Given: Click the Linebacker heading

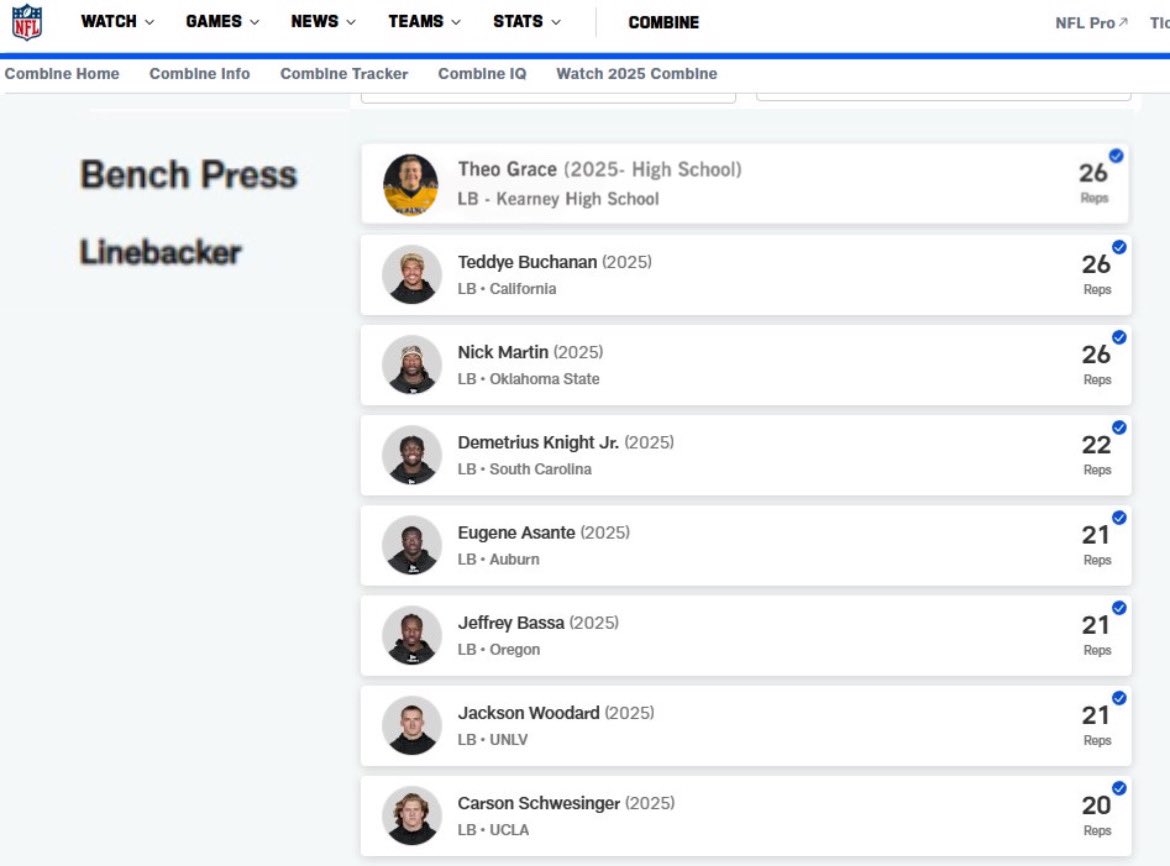Looking at the screenshot, I should [x=160, y=252].
